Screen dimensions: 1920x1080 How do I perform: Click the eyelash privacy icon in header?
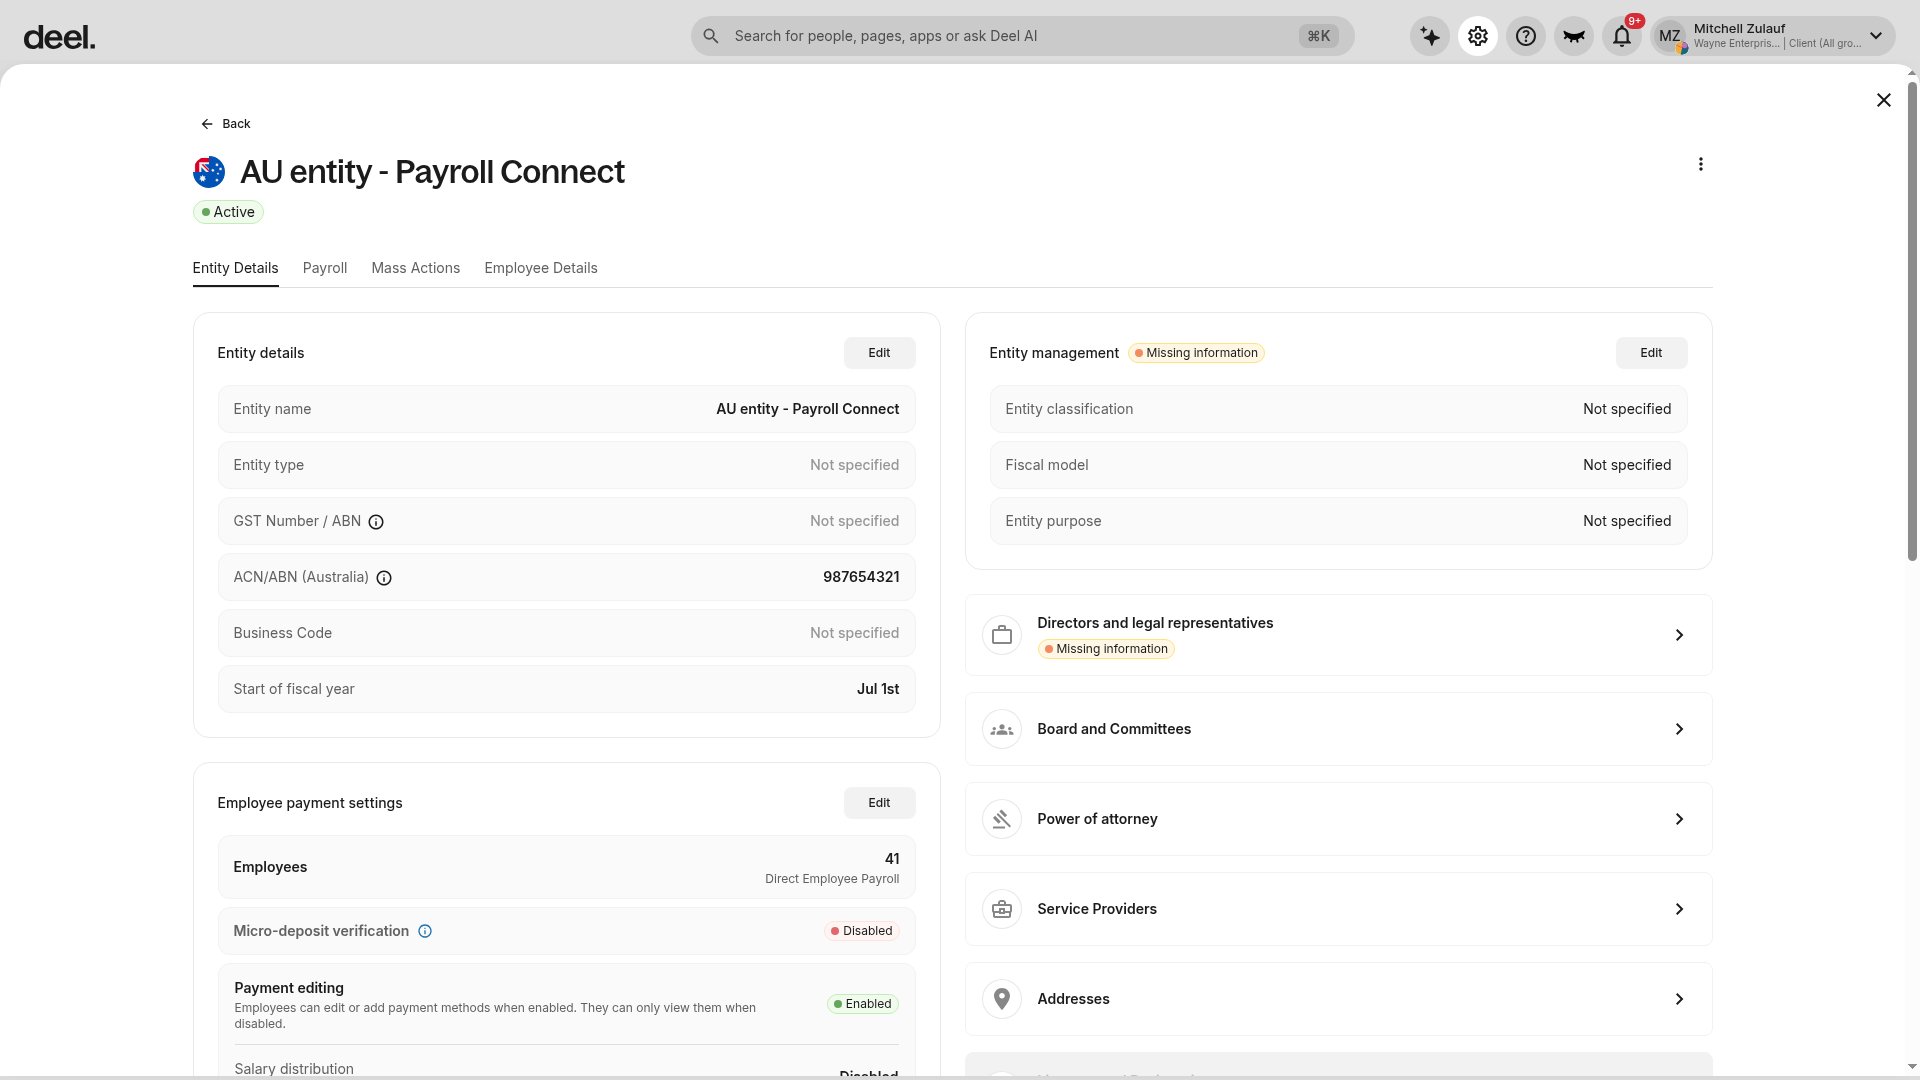click(x=1574, y=36)
